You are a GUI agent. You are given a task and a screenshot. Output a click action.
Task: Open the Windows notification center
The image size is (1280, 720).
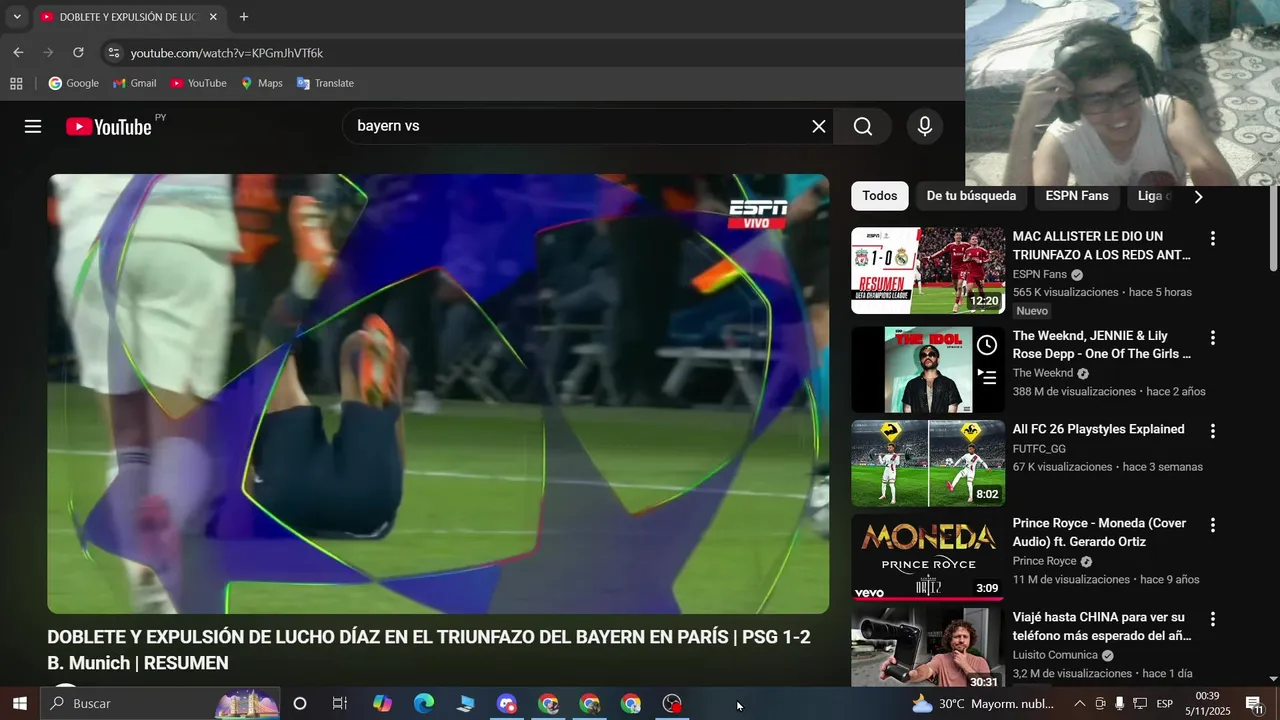[1255, 704]
